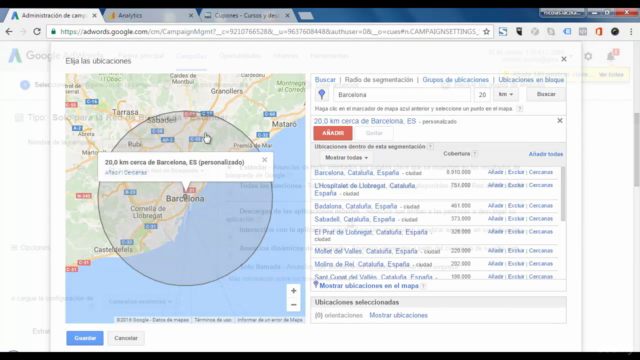The width and height of the screenshot is (640, 360).
Task: Click Añadir for Molins de Rei row
Action: click(x=496, y=264)
